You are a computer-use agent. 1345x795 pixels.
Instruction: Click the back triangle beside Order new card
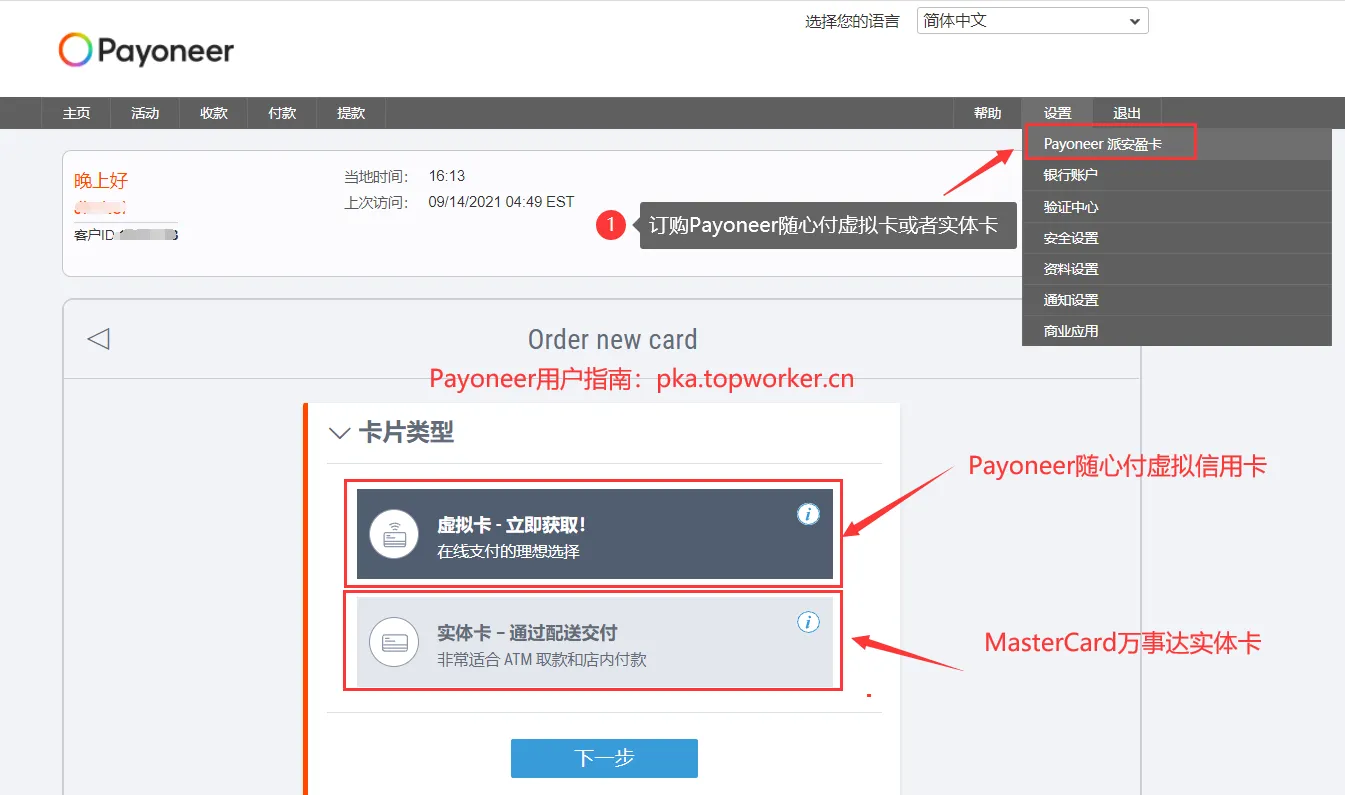(x=98, y=339)
